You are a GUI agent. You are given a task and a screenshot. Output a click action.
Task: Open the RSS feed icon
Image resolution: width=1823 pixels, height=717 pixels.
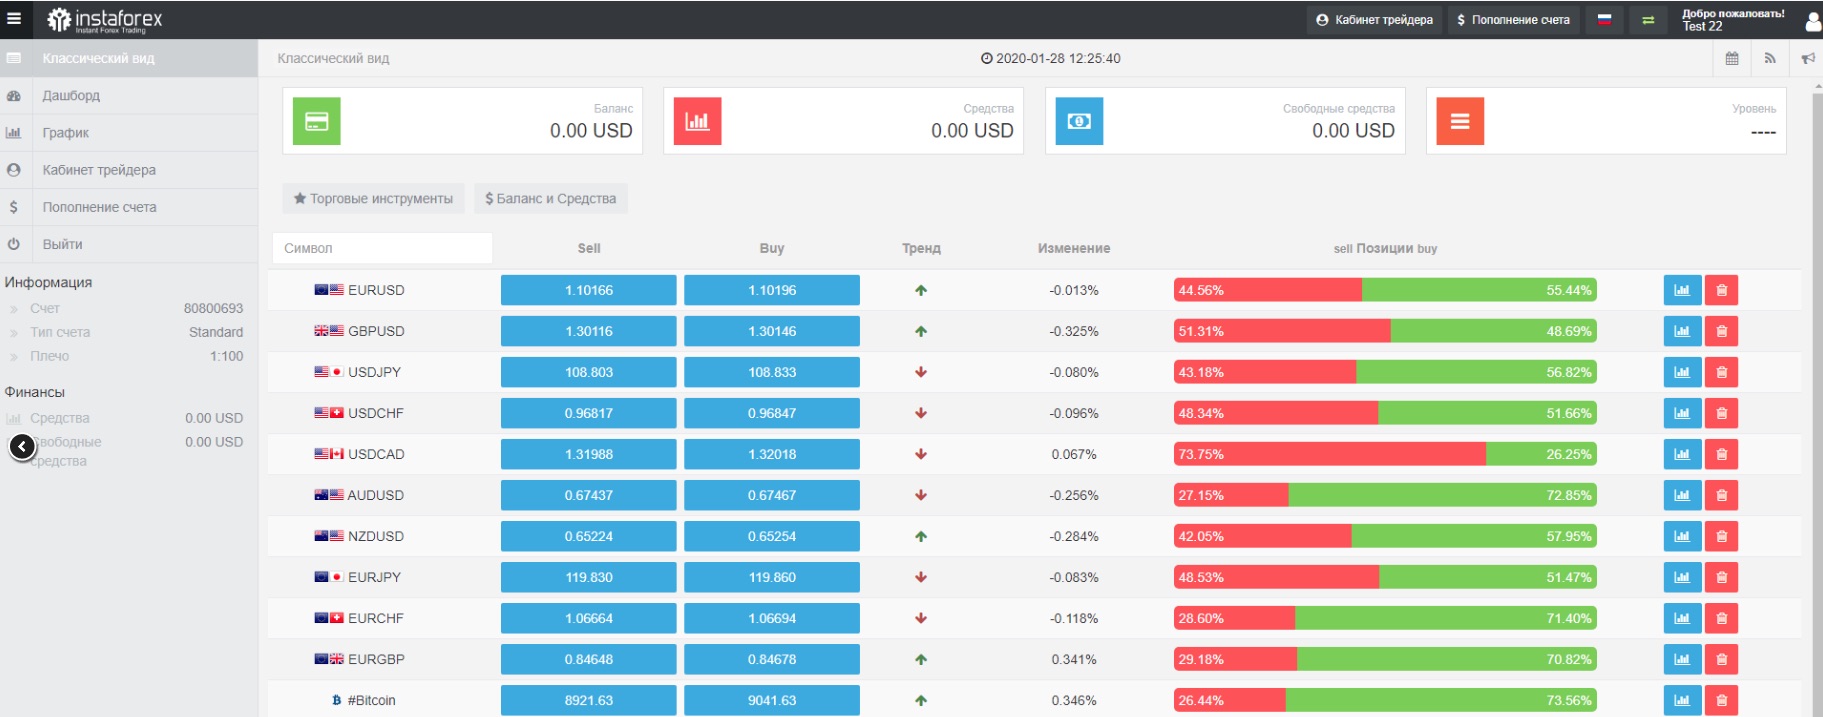(x=1770, y=59)
